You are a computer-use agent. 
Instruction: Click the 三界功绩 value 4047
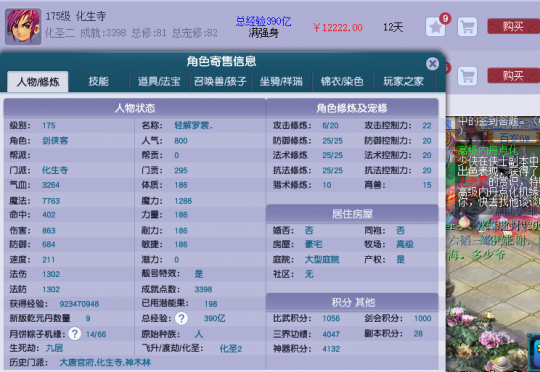pyautogui.click(x=331, y=334)
